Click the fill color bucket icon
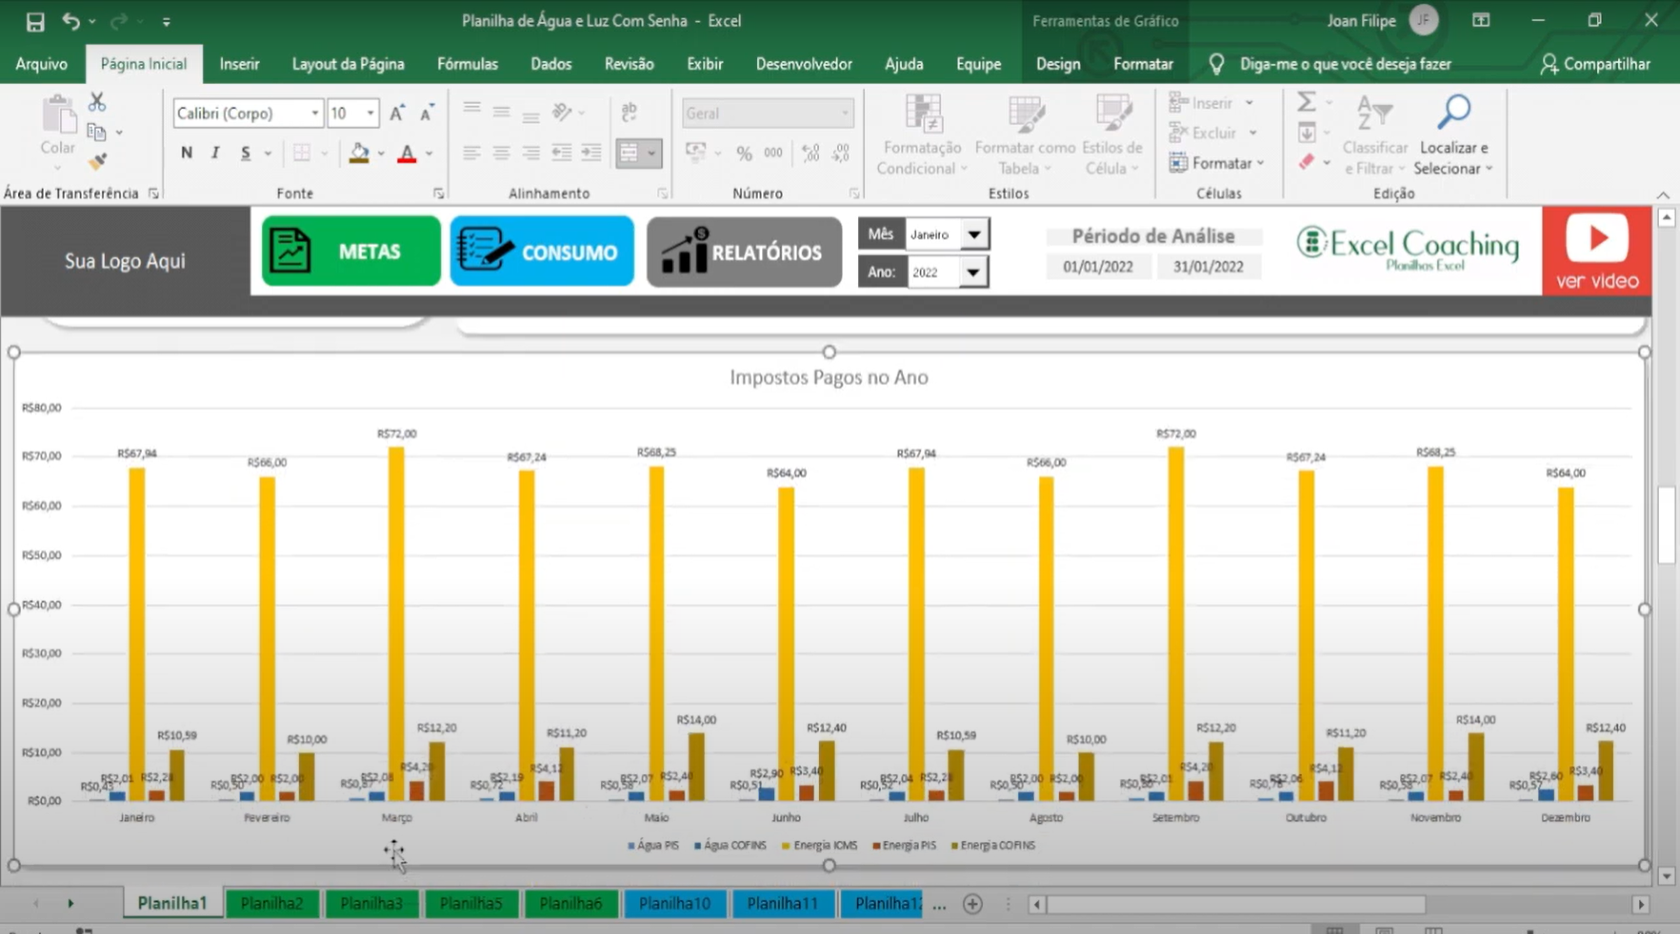The width and height of the screenshot is (1680, 934). coord(359,153)
